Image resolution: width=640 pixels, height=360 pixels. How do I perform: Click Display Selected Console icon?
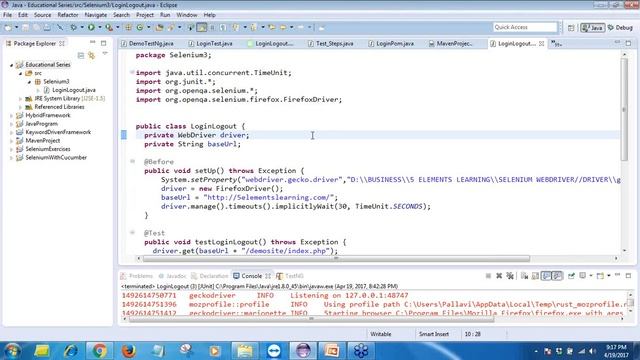point(583,276)
